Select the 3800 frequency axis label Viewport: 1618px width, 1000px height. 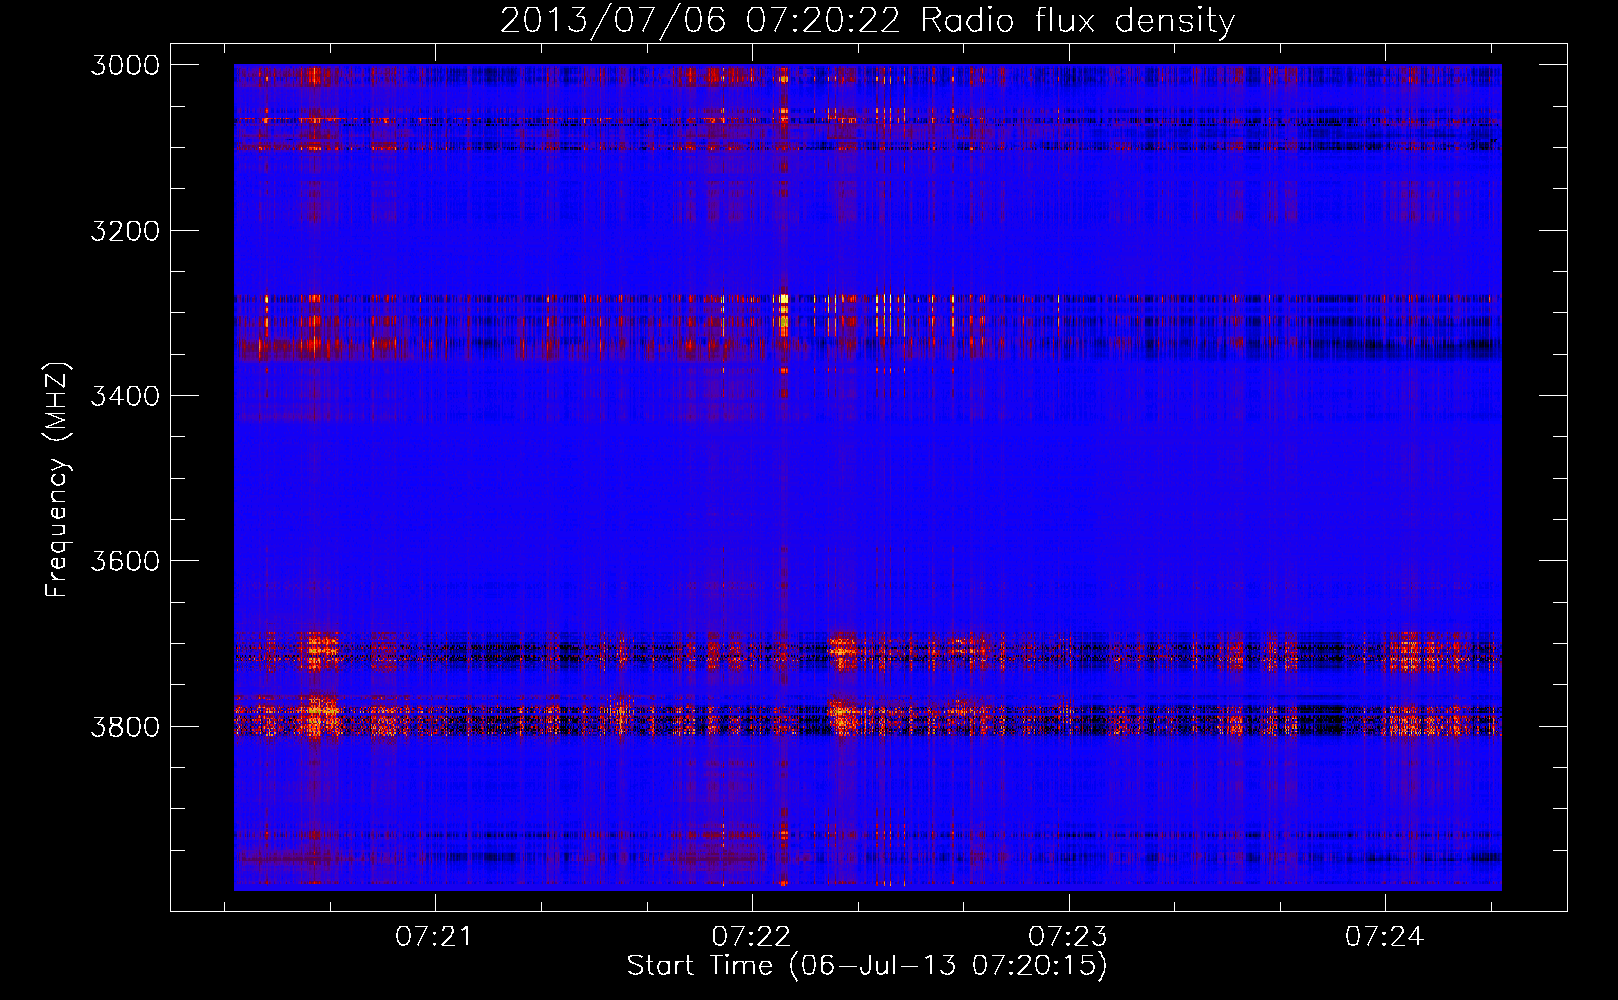tap(124, 726)
